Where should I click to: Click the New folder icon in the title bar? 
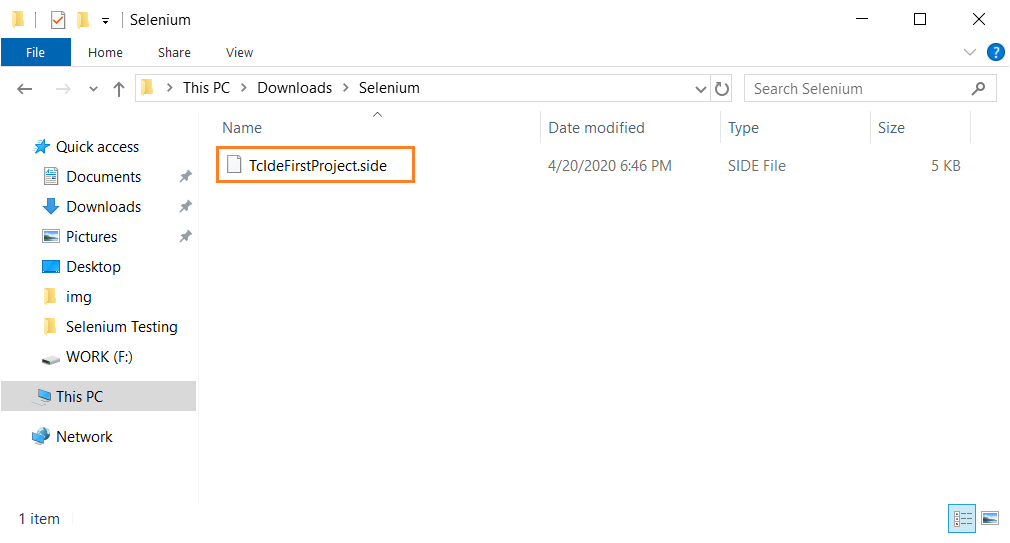[82, 20]
